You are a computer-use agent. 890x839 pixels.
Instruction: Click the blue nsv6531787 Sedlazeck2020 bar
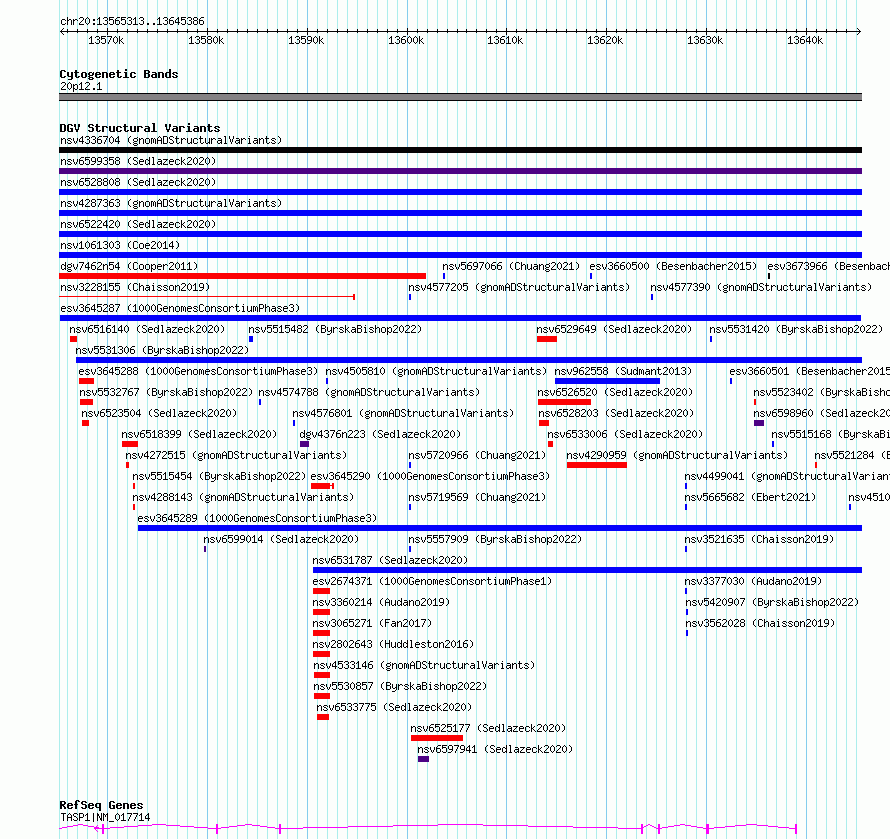(x=587, y=570)
